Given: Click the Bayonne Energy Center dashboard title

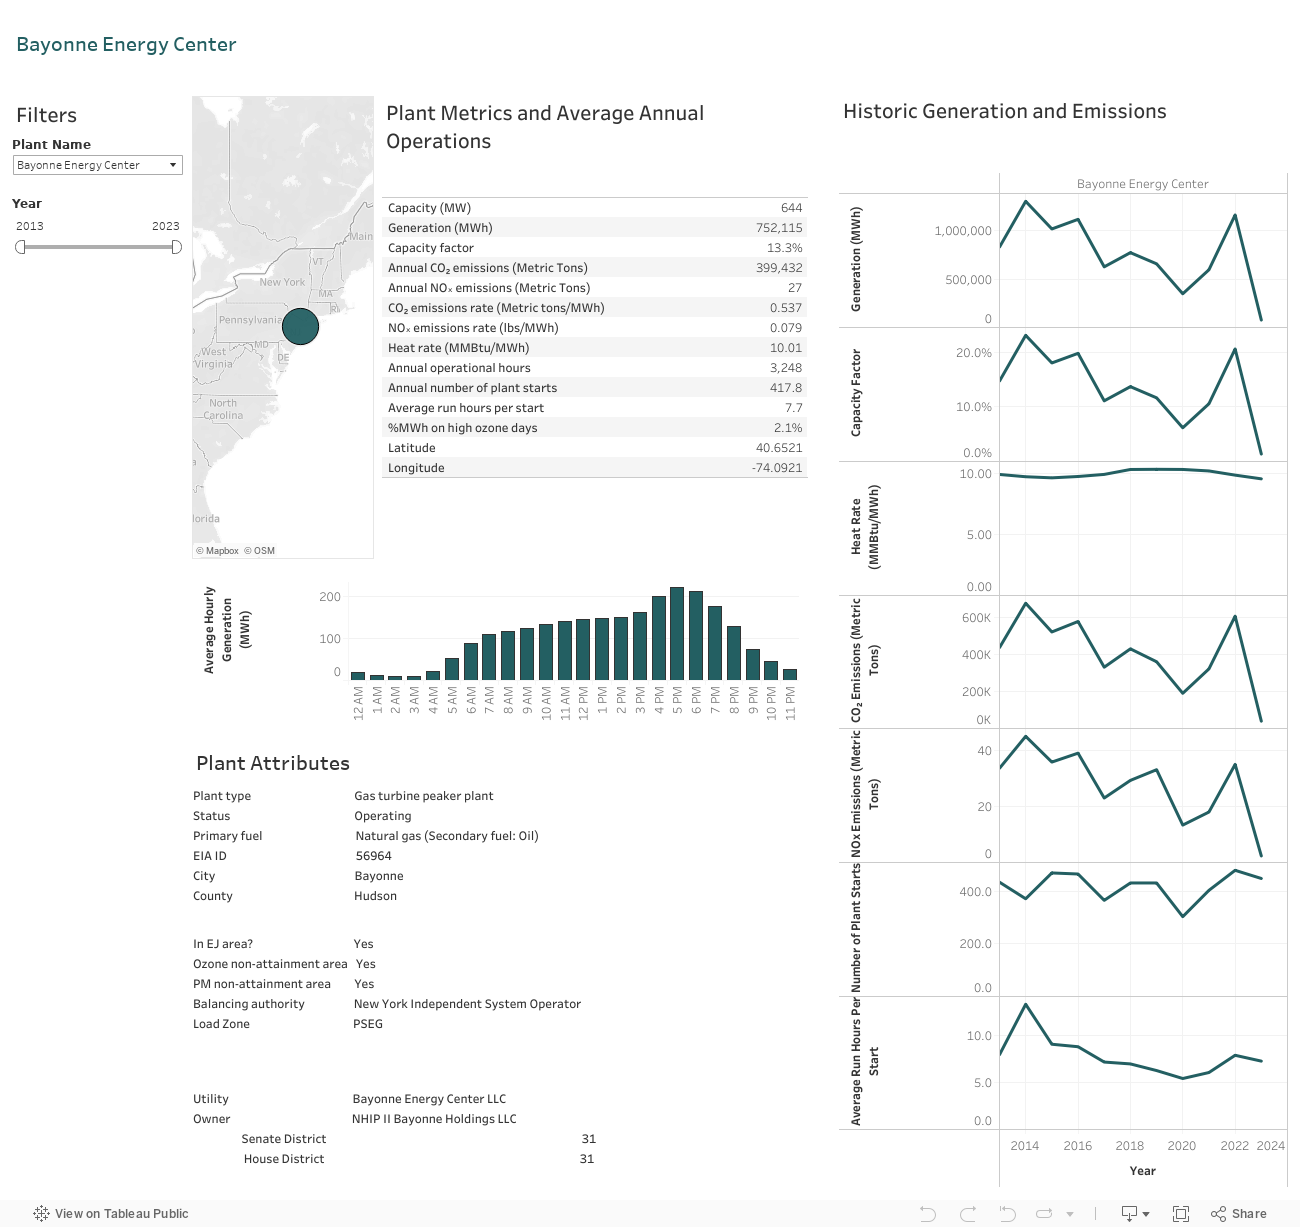Looking at the screenshot, I should (x=127, y=44).
